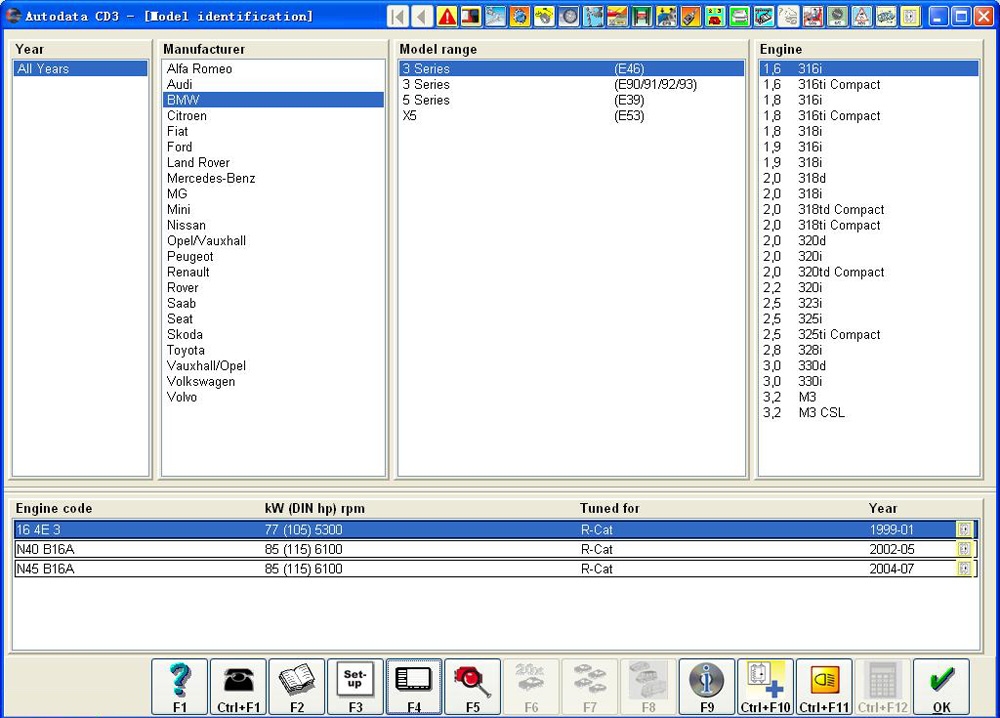
Task: Open the green background toolbar icon
Action: click(739, 16)
